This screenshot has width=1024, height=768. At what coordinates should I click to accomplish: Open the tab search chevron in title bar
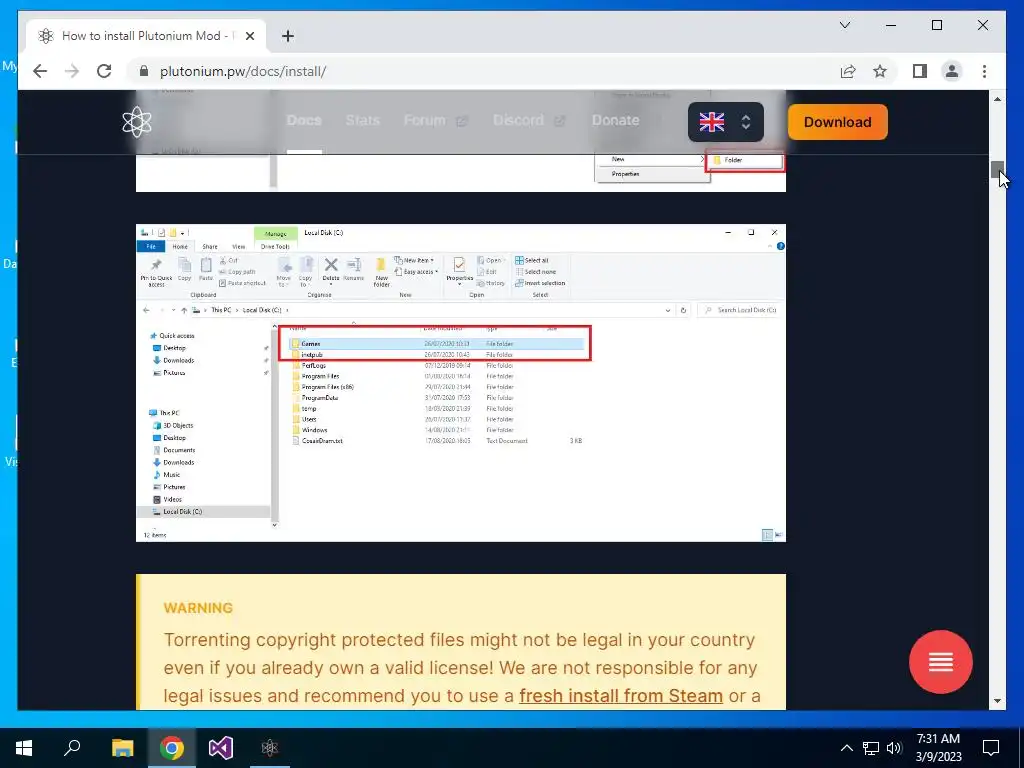tap(844, 25)
